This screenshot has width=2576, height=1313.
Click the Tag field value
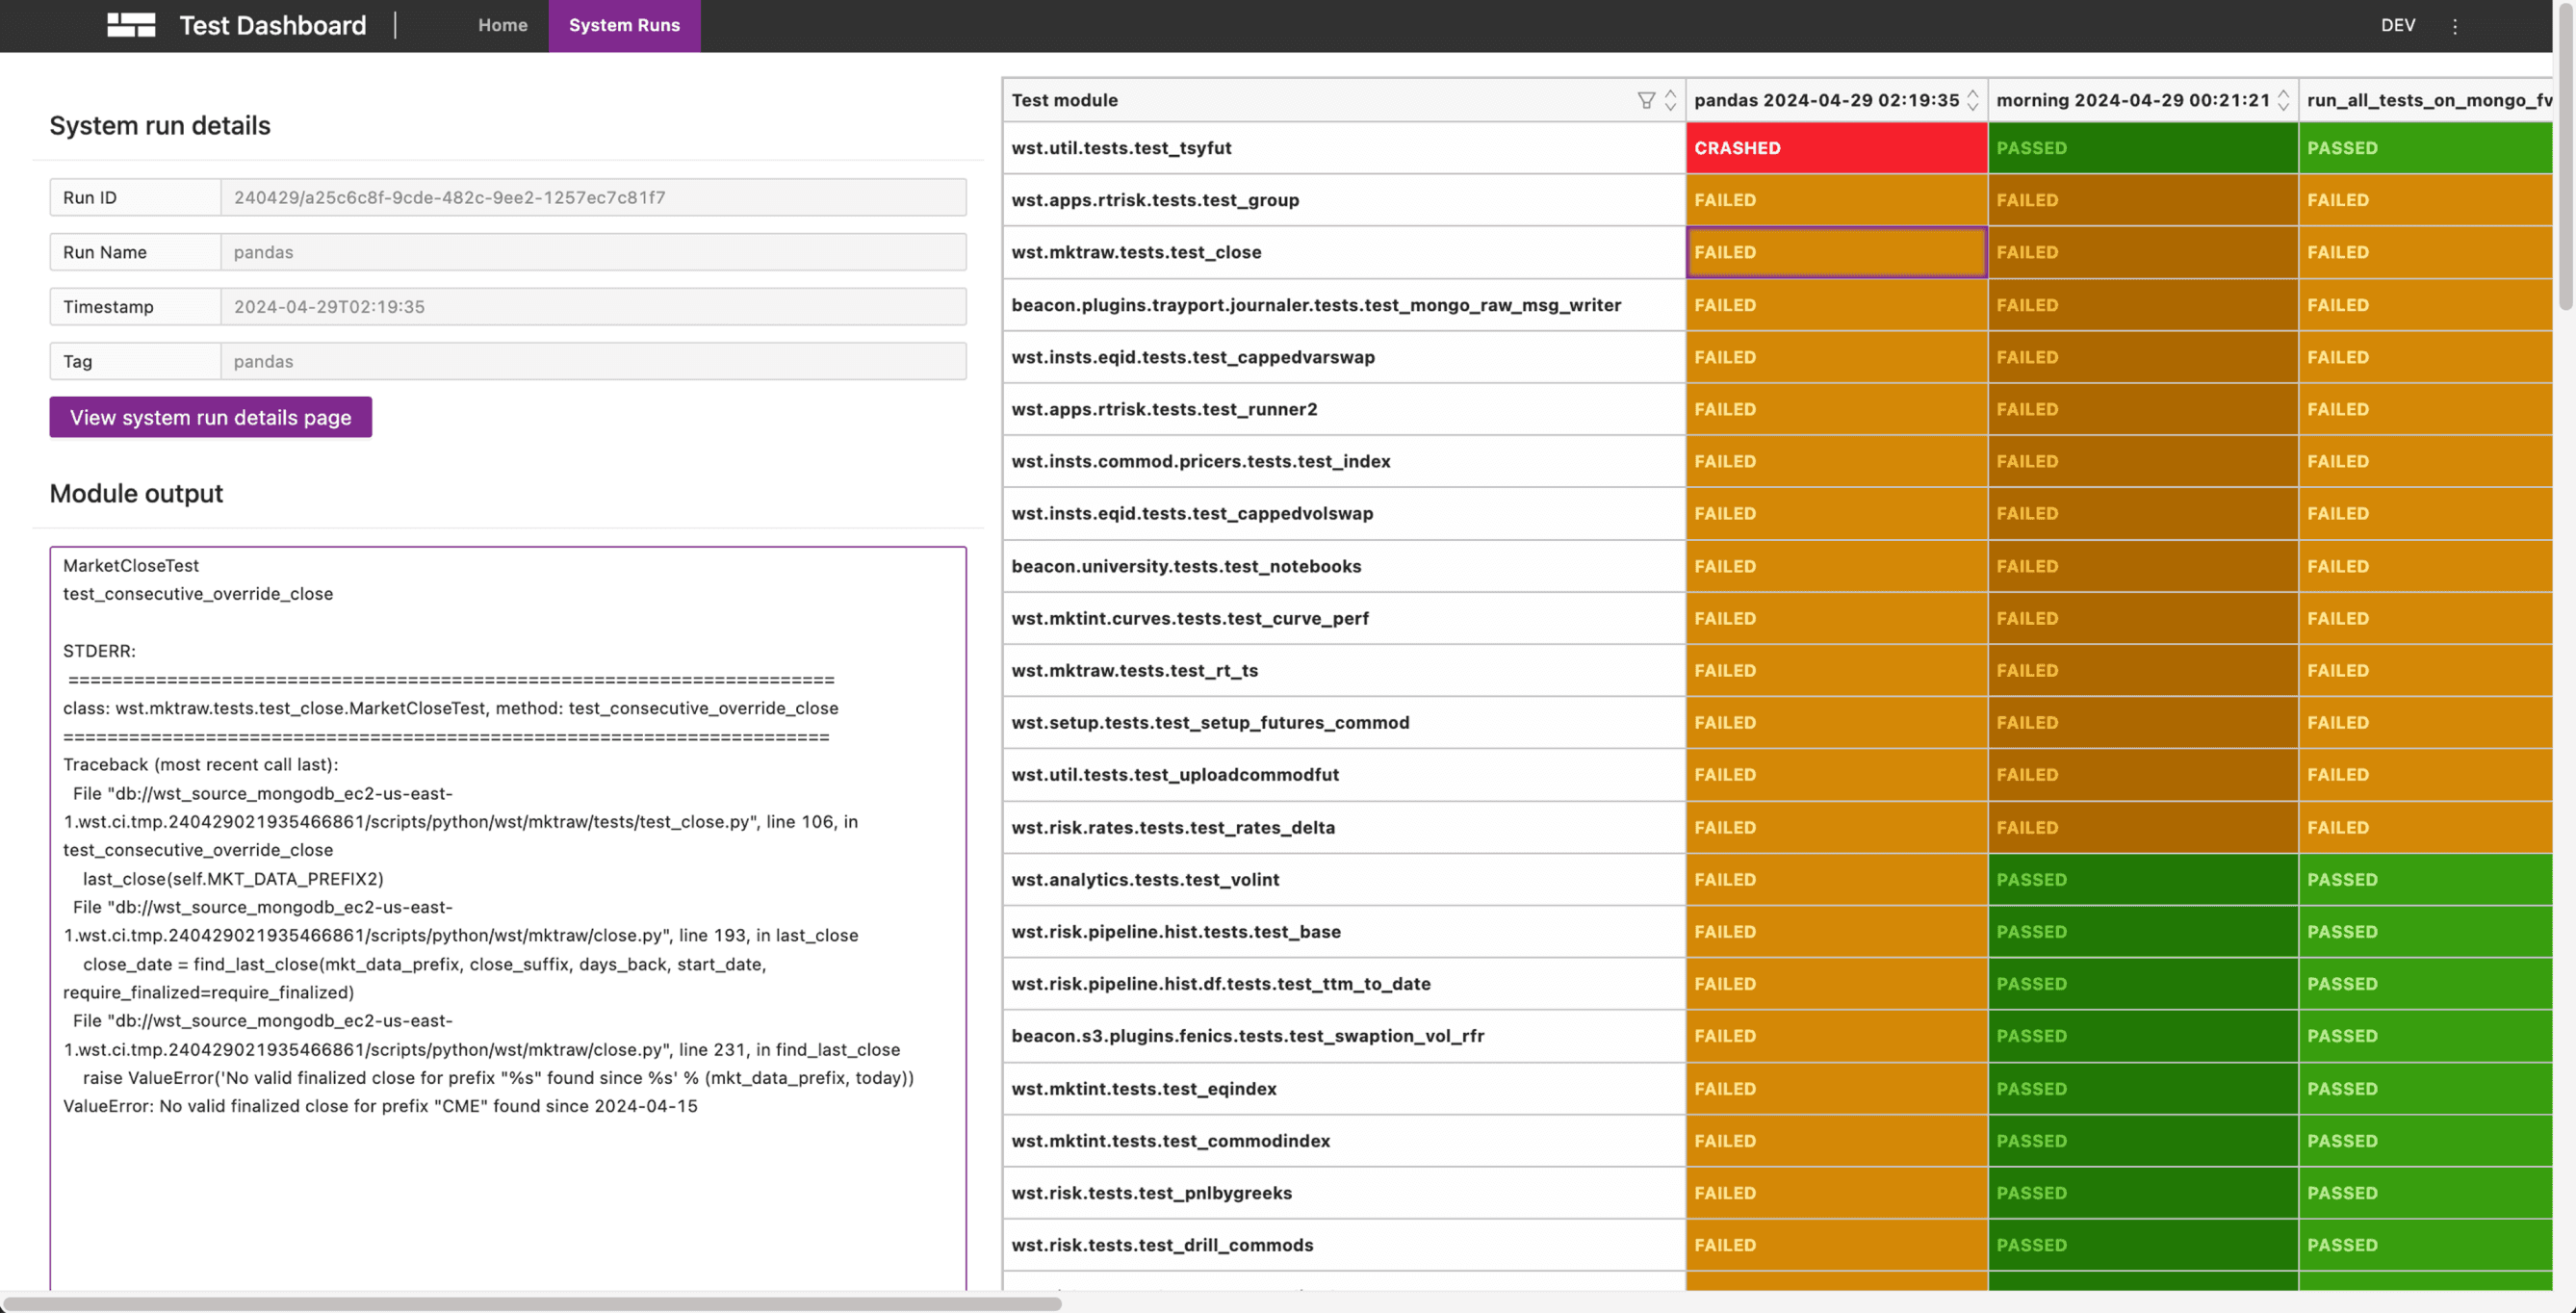click(592, 361)
